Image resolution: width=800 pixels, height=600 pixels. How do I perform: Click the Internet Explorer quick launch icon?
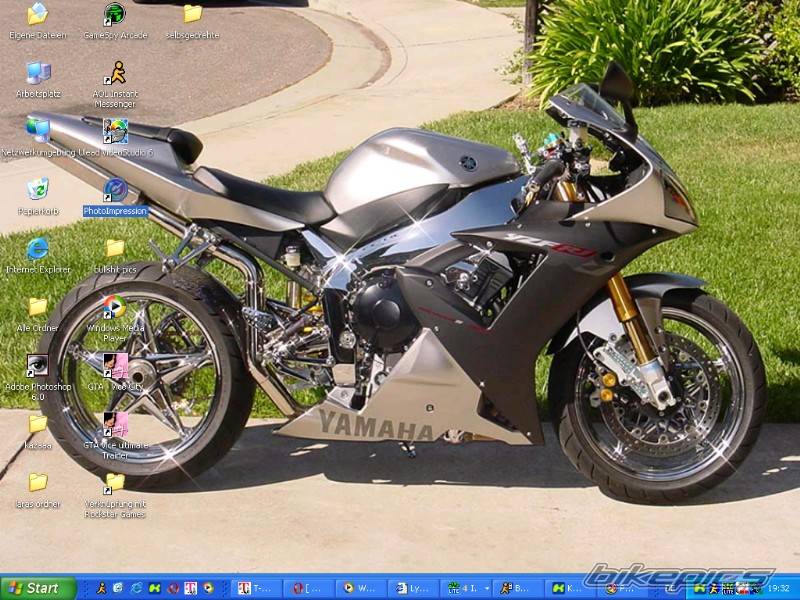point(136,588)
